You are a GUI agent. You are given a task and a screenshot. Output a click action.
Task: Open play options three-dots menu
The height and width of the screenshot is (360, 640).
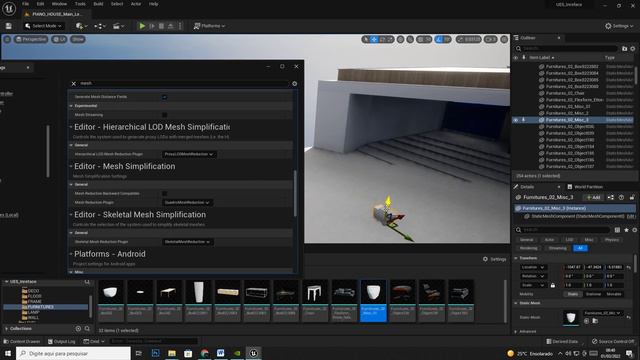(180, 26)
